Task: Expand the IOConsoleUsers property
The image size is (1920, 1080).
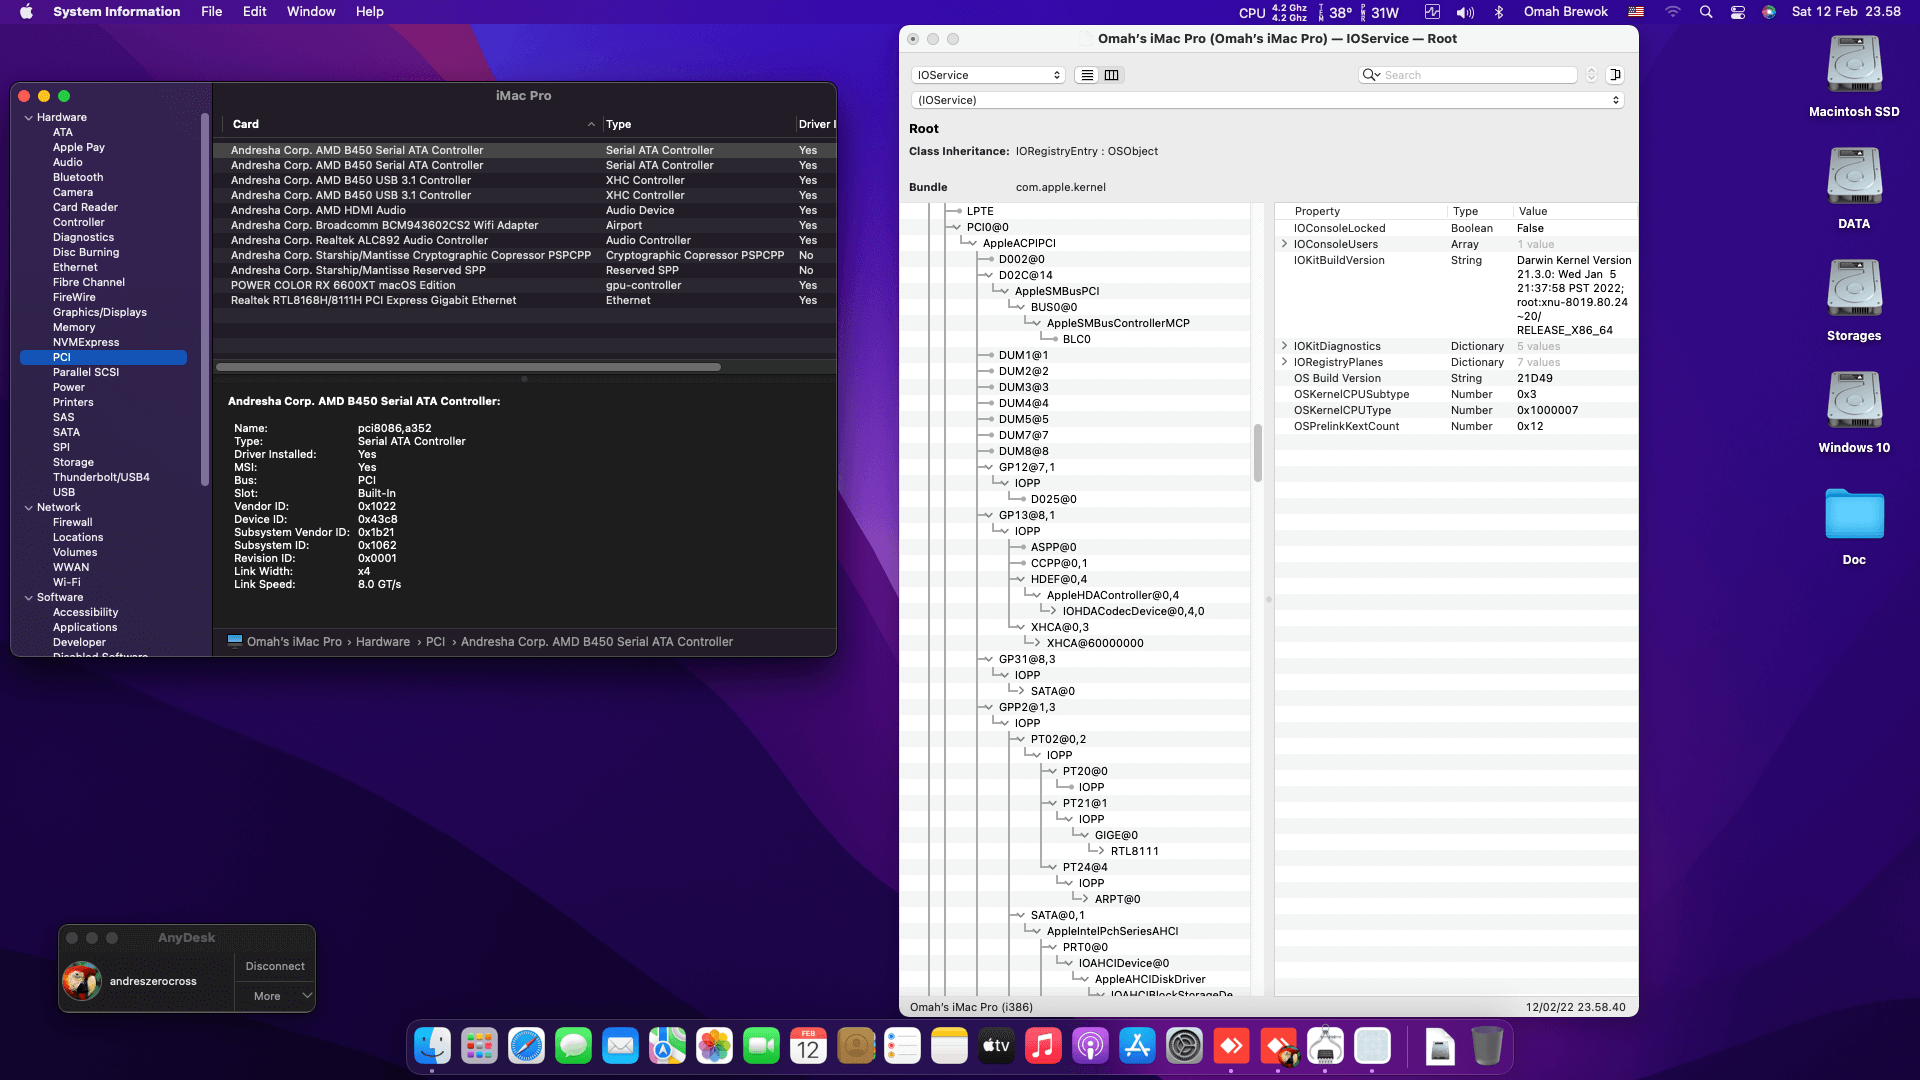Action: click(x=1284, y=244)
